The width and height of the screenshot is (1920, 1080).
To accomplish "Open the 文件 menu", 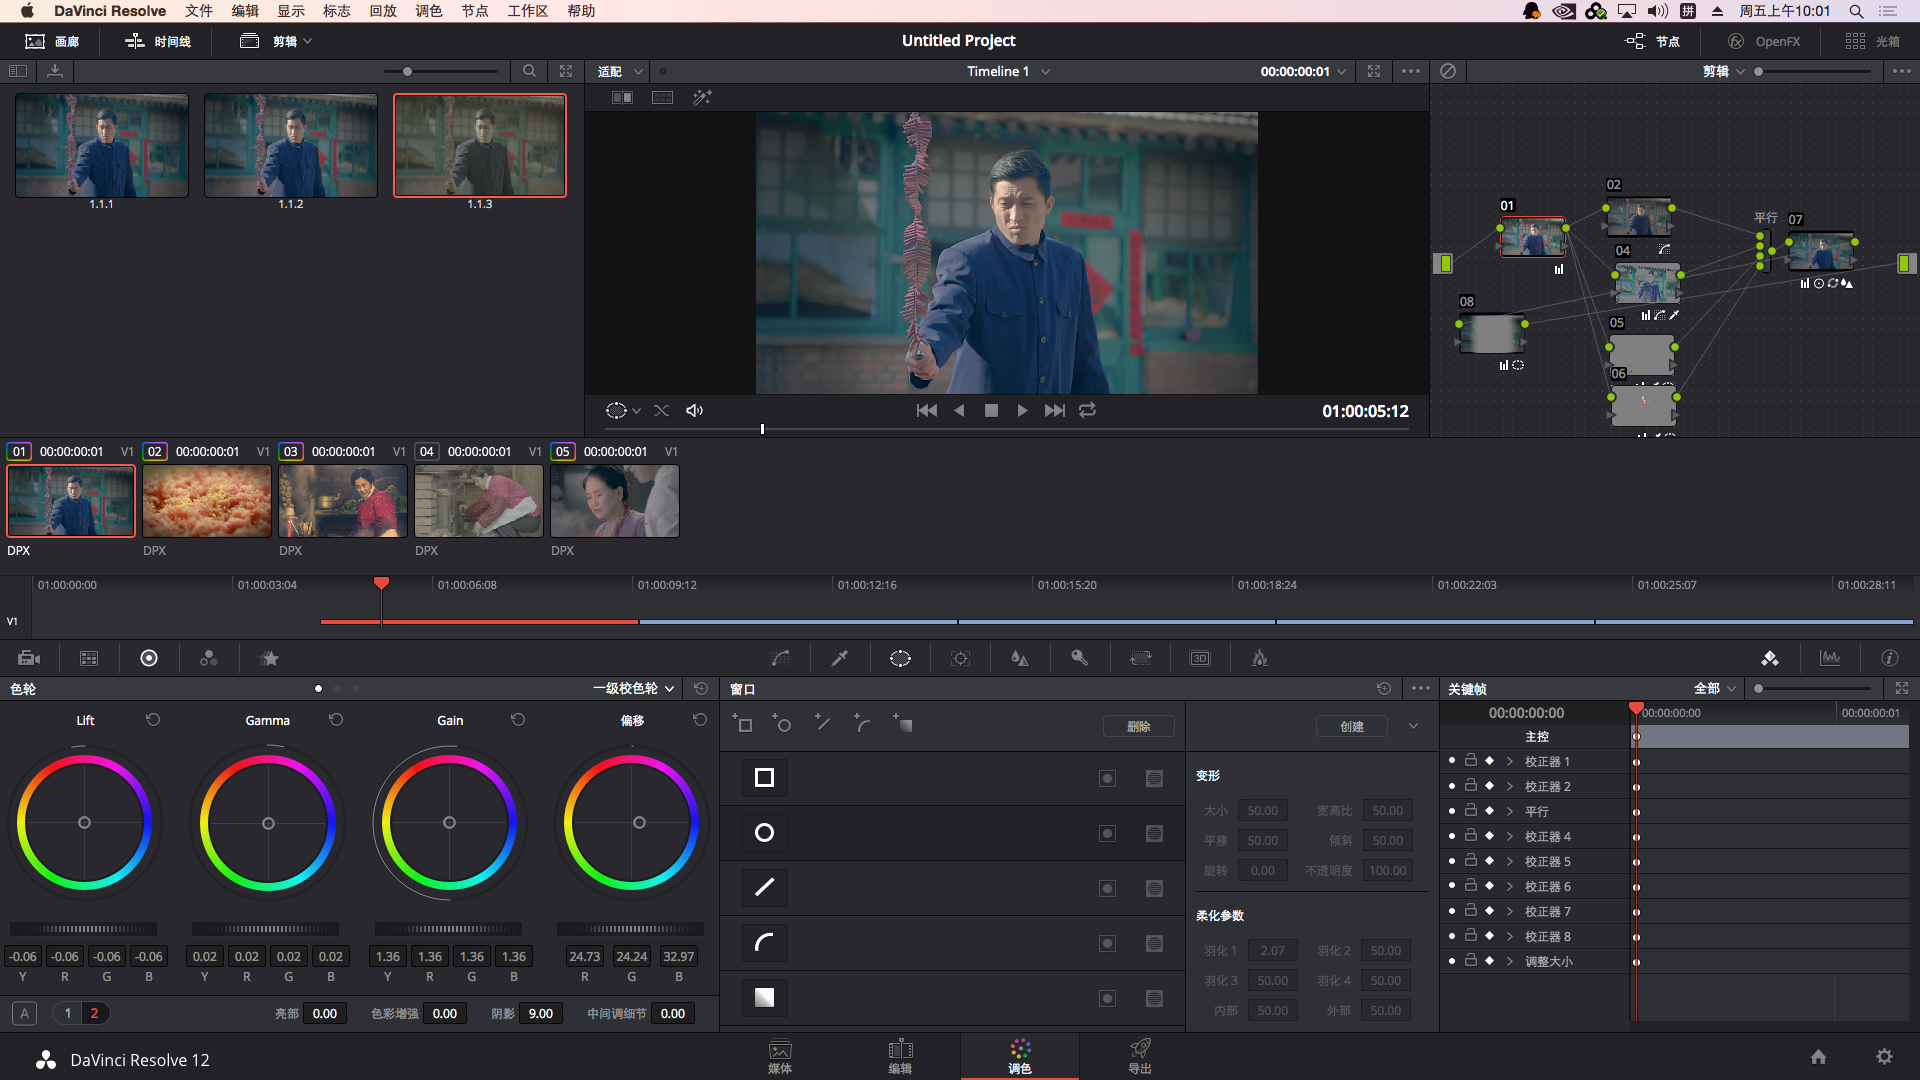I will (x=199, y=11).
